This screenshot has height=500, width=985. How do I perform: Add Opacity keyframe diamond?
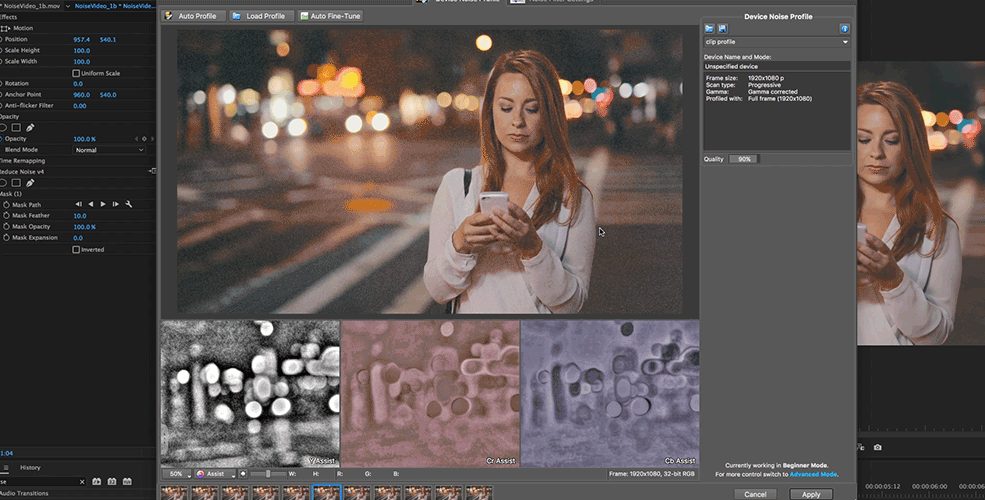(x=144, y=139)
